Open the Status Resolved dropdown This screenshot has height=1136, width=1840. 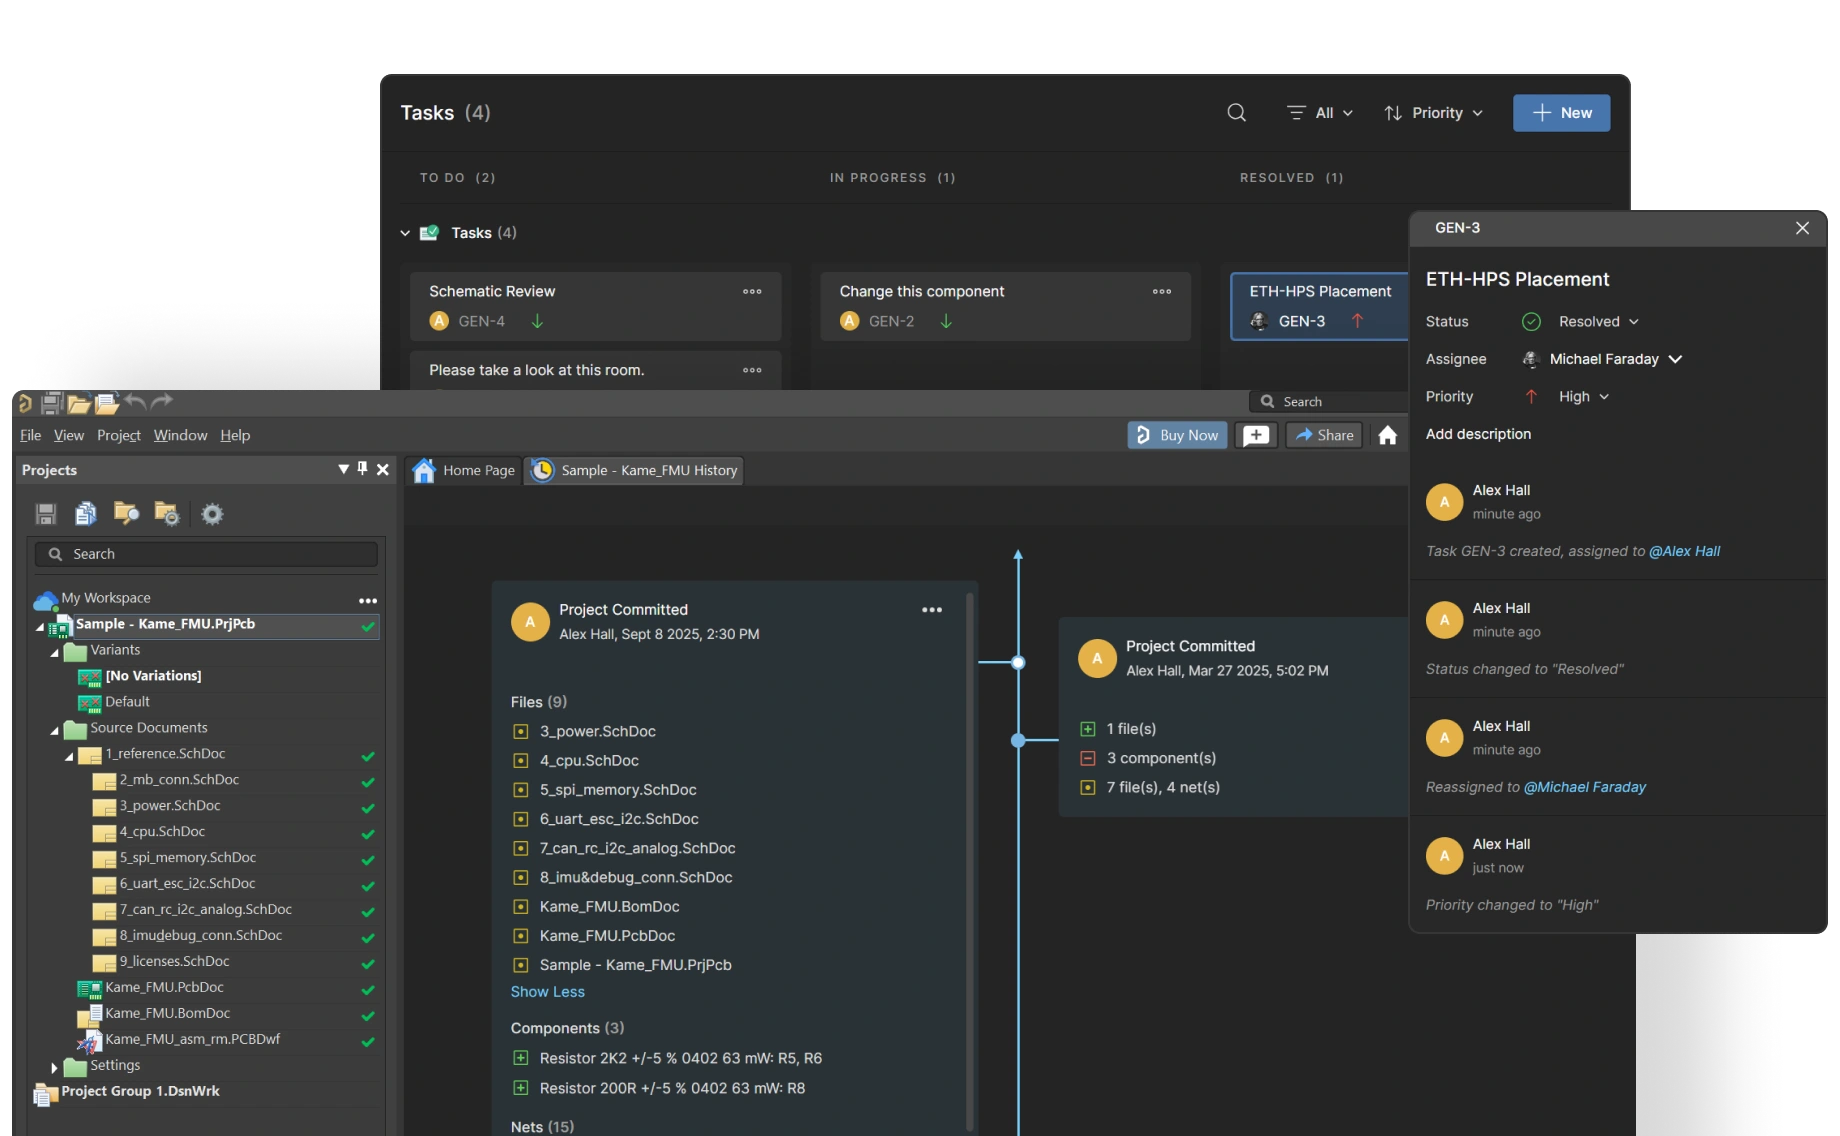(x=1598, y=322)
